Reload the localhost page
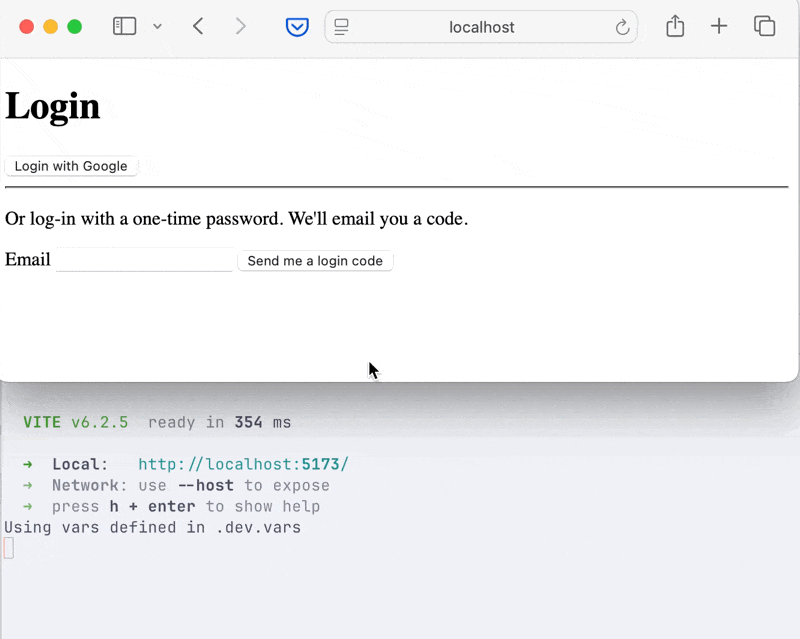Image resolution: width=800 pixels, height=639 pixels. (622, 27)
